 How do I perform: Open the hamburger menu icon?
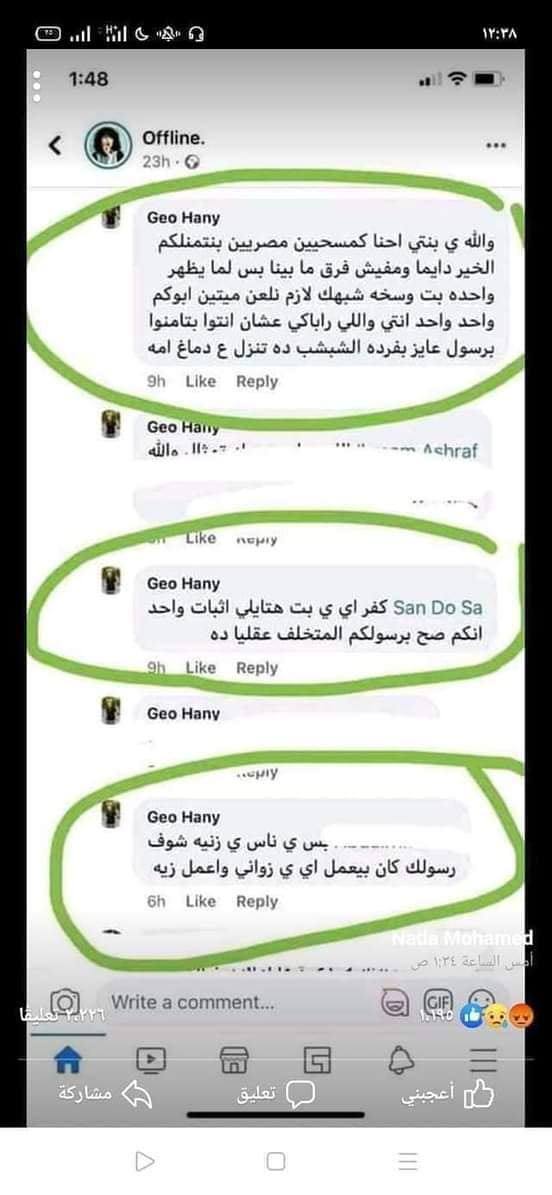tap(483, 1060)
